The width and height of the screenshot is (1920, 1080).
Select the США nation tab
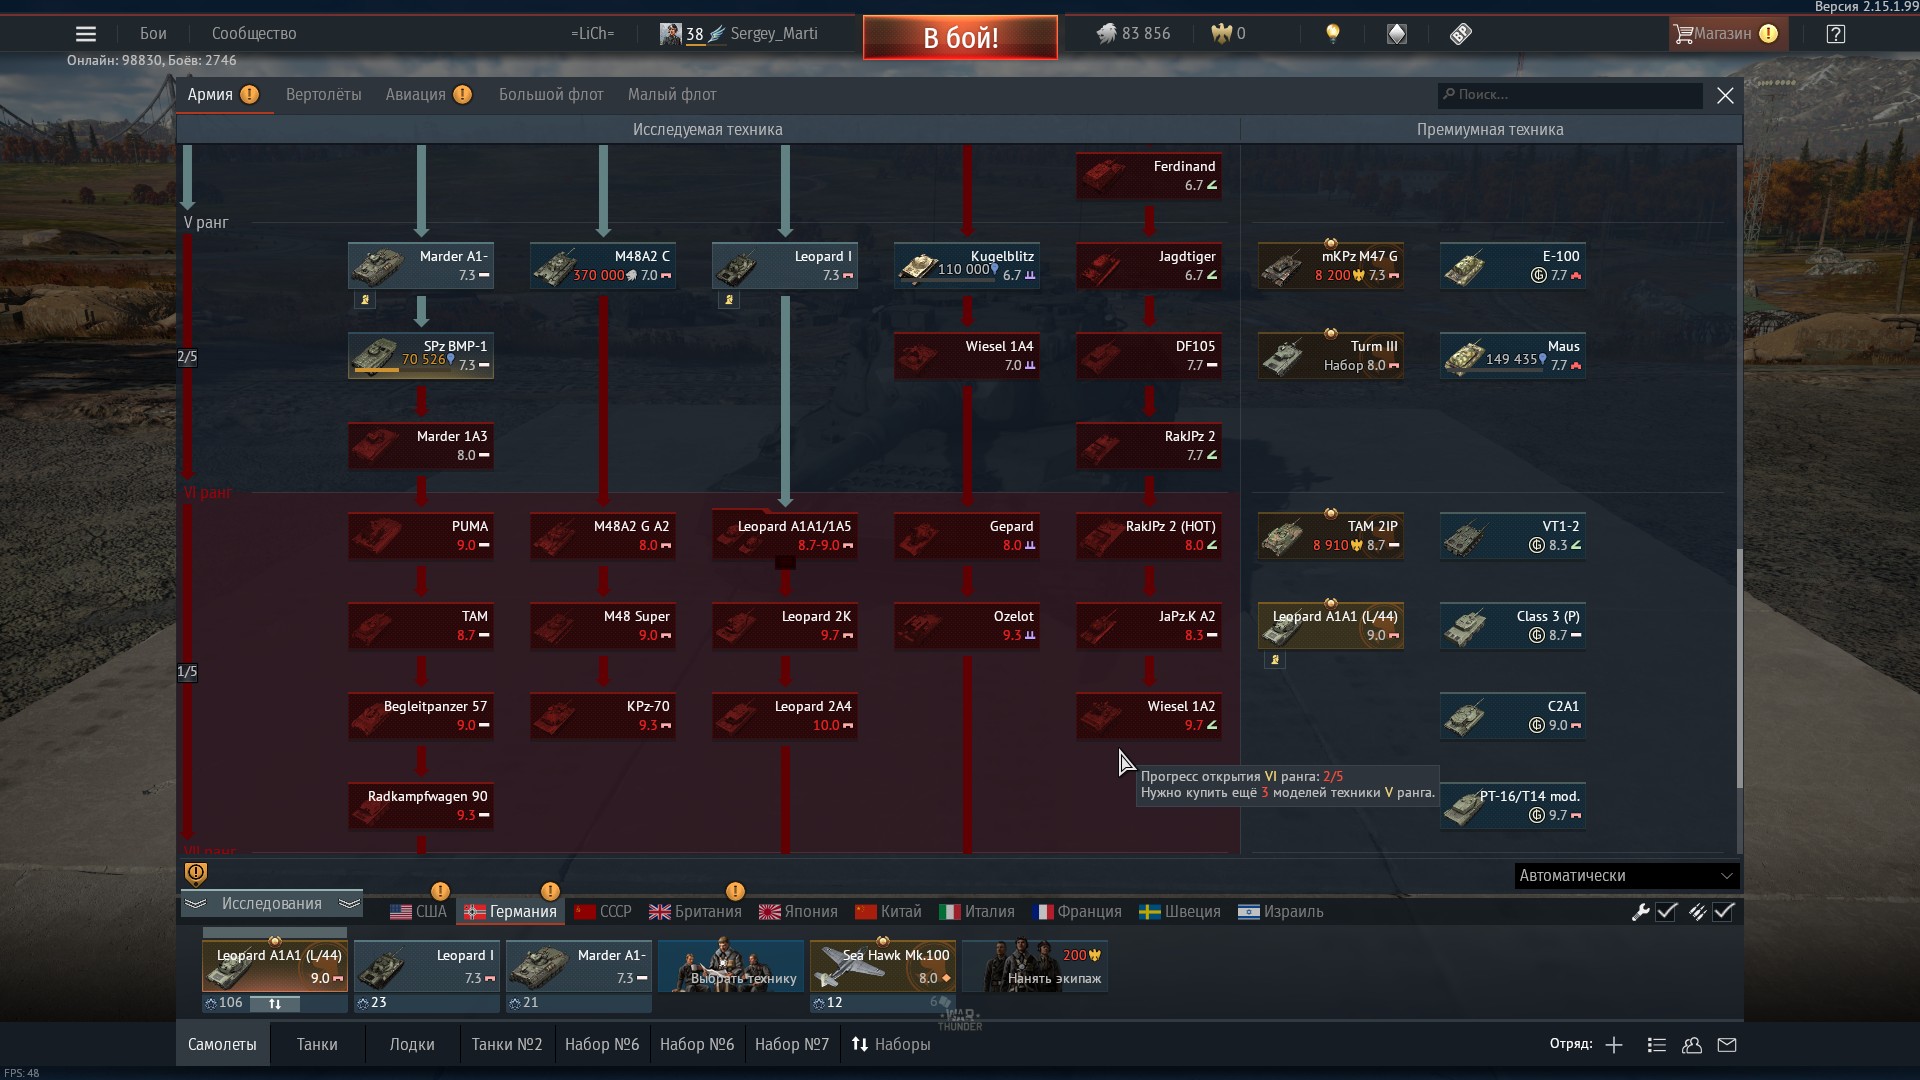(419, 912)
